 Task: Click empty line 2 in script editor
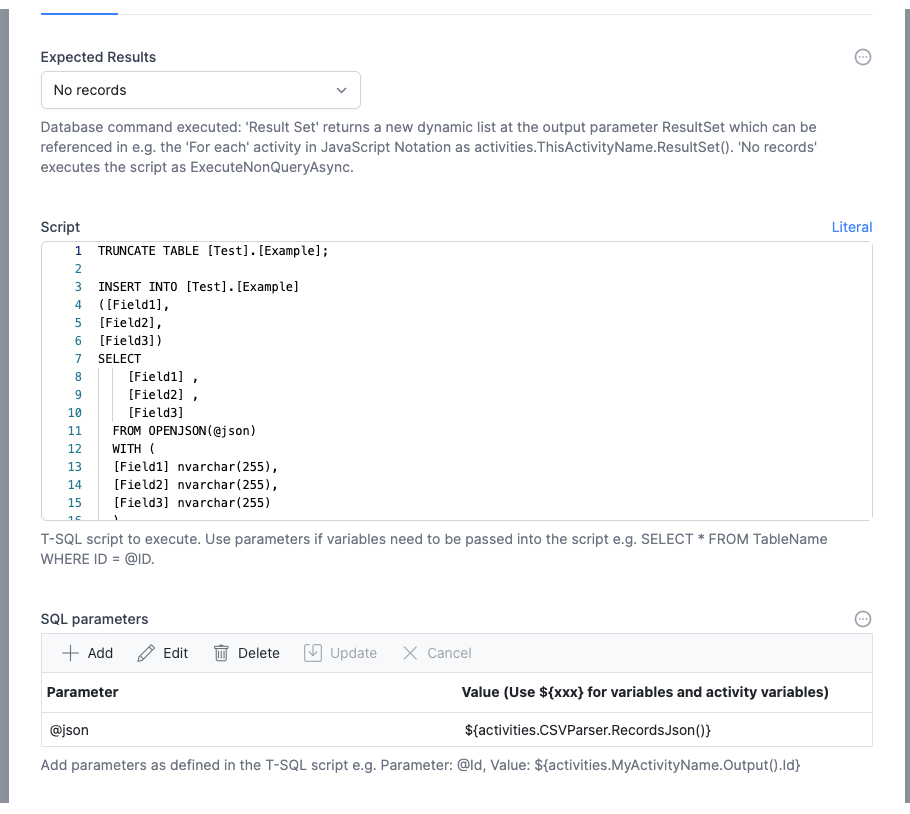click(300, 269)
